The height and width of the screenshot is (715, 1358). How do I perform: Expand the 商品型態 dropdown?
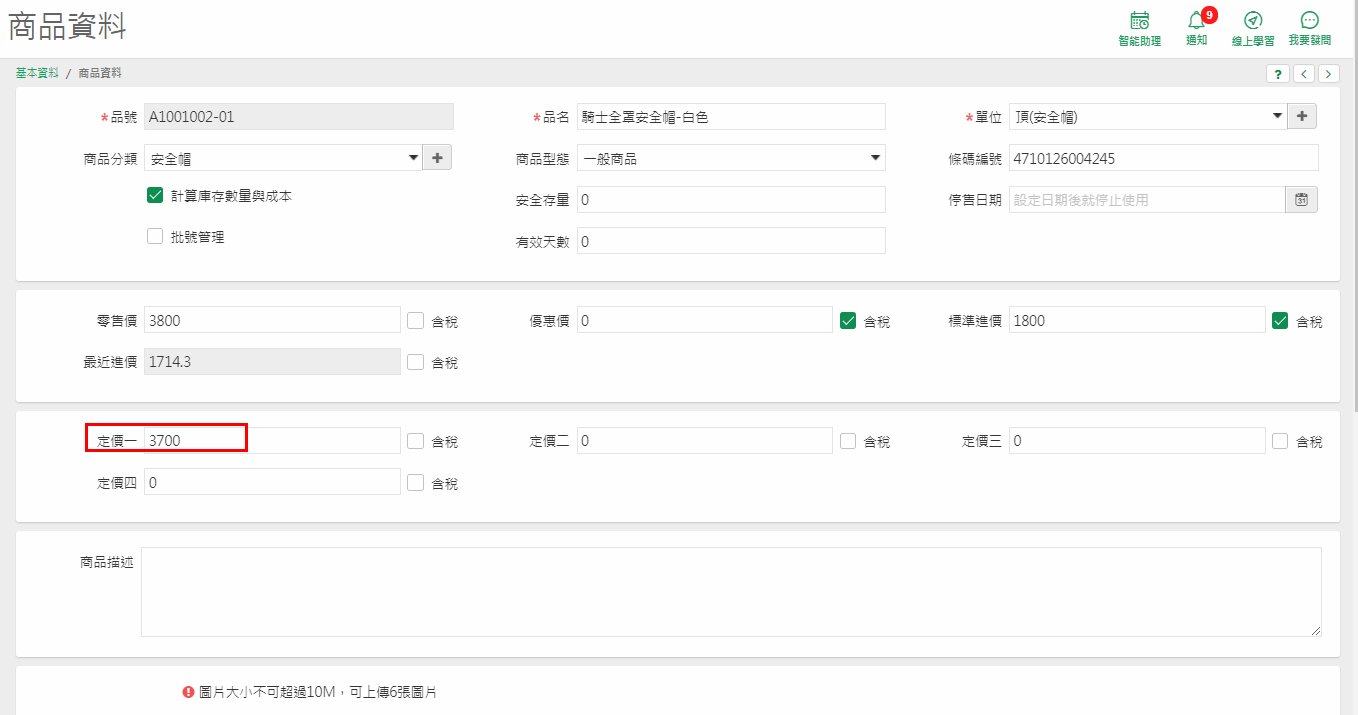876,158
